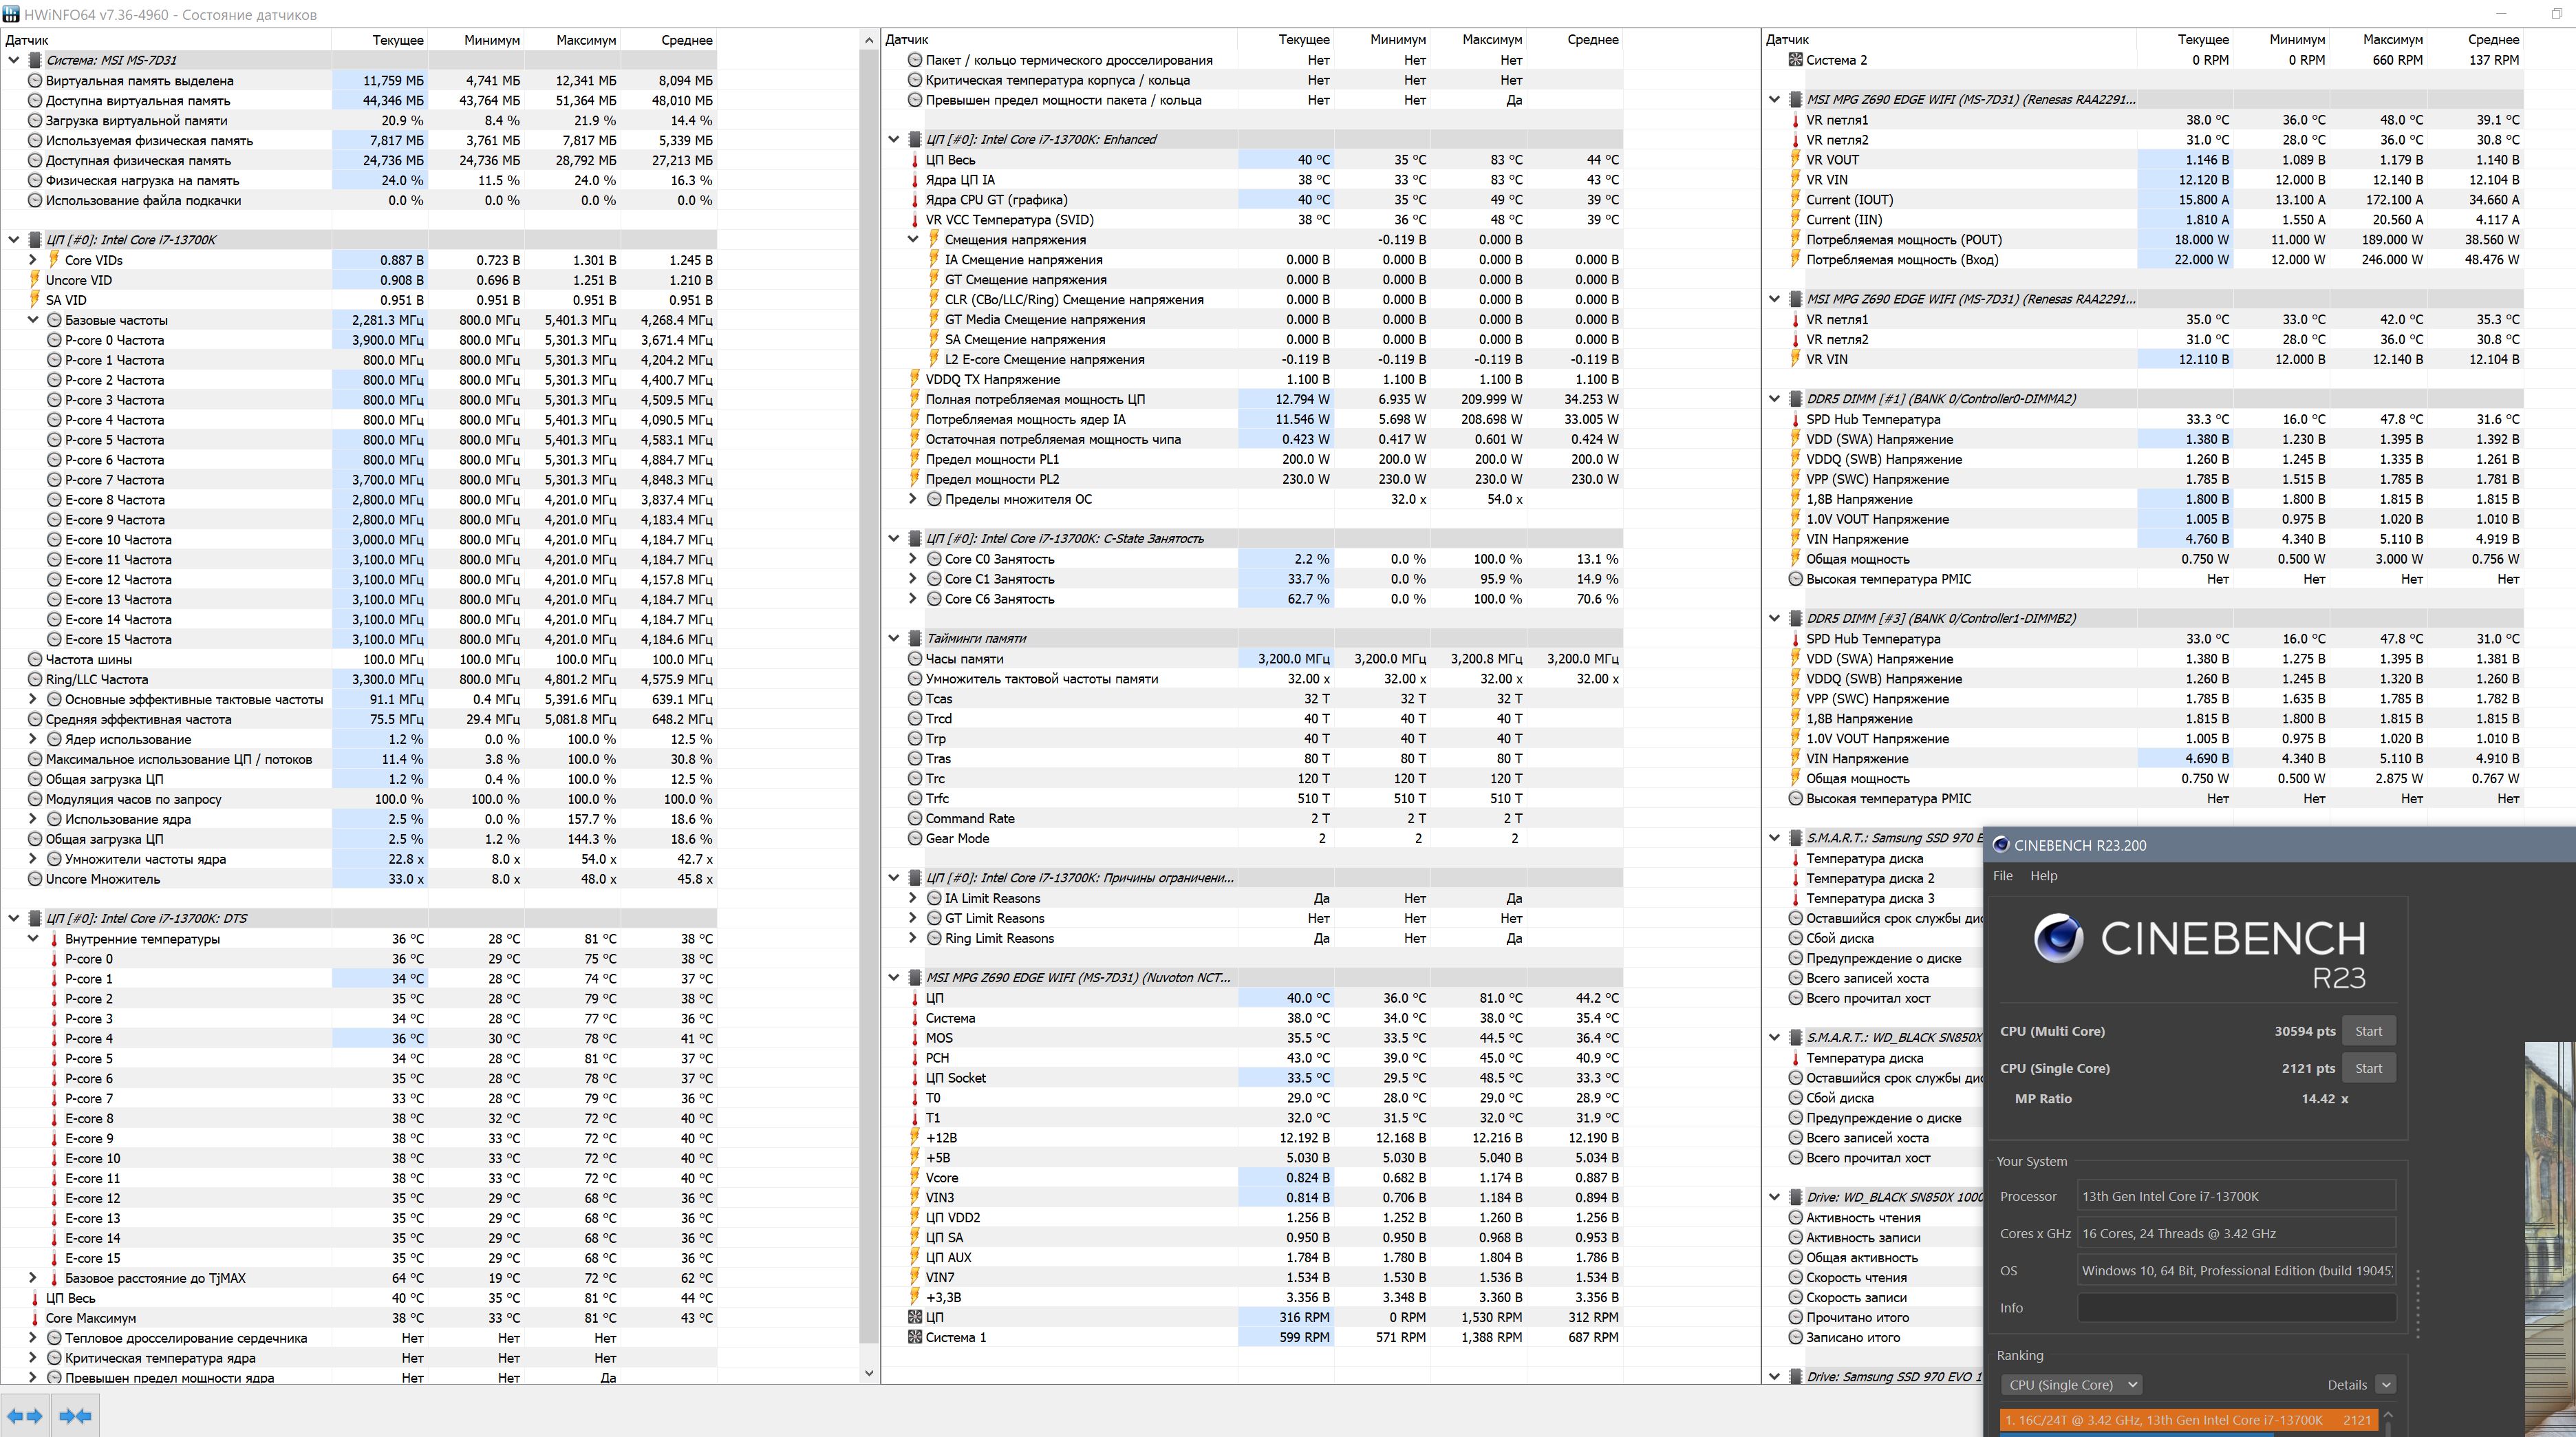Viewport: 2576px width, 1437px height.
Task: Collapse the Базовые частоты tree node
Action: coord(33,320)
